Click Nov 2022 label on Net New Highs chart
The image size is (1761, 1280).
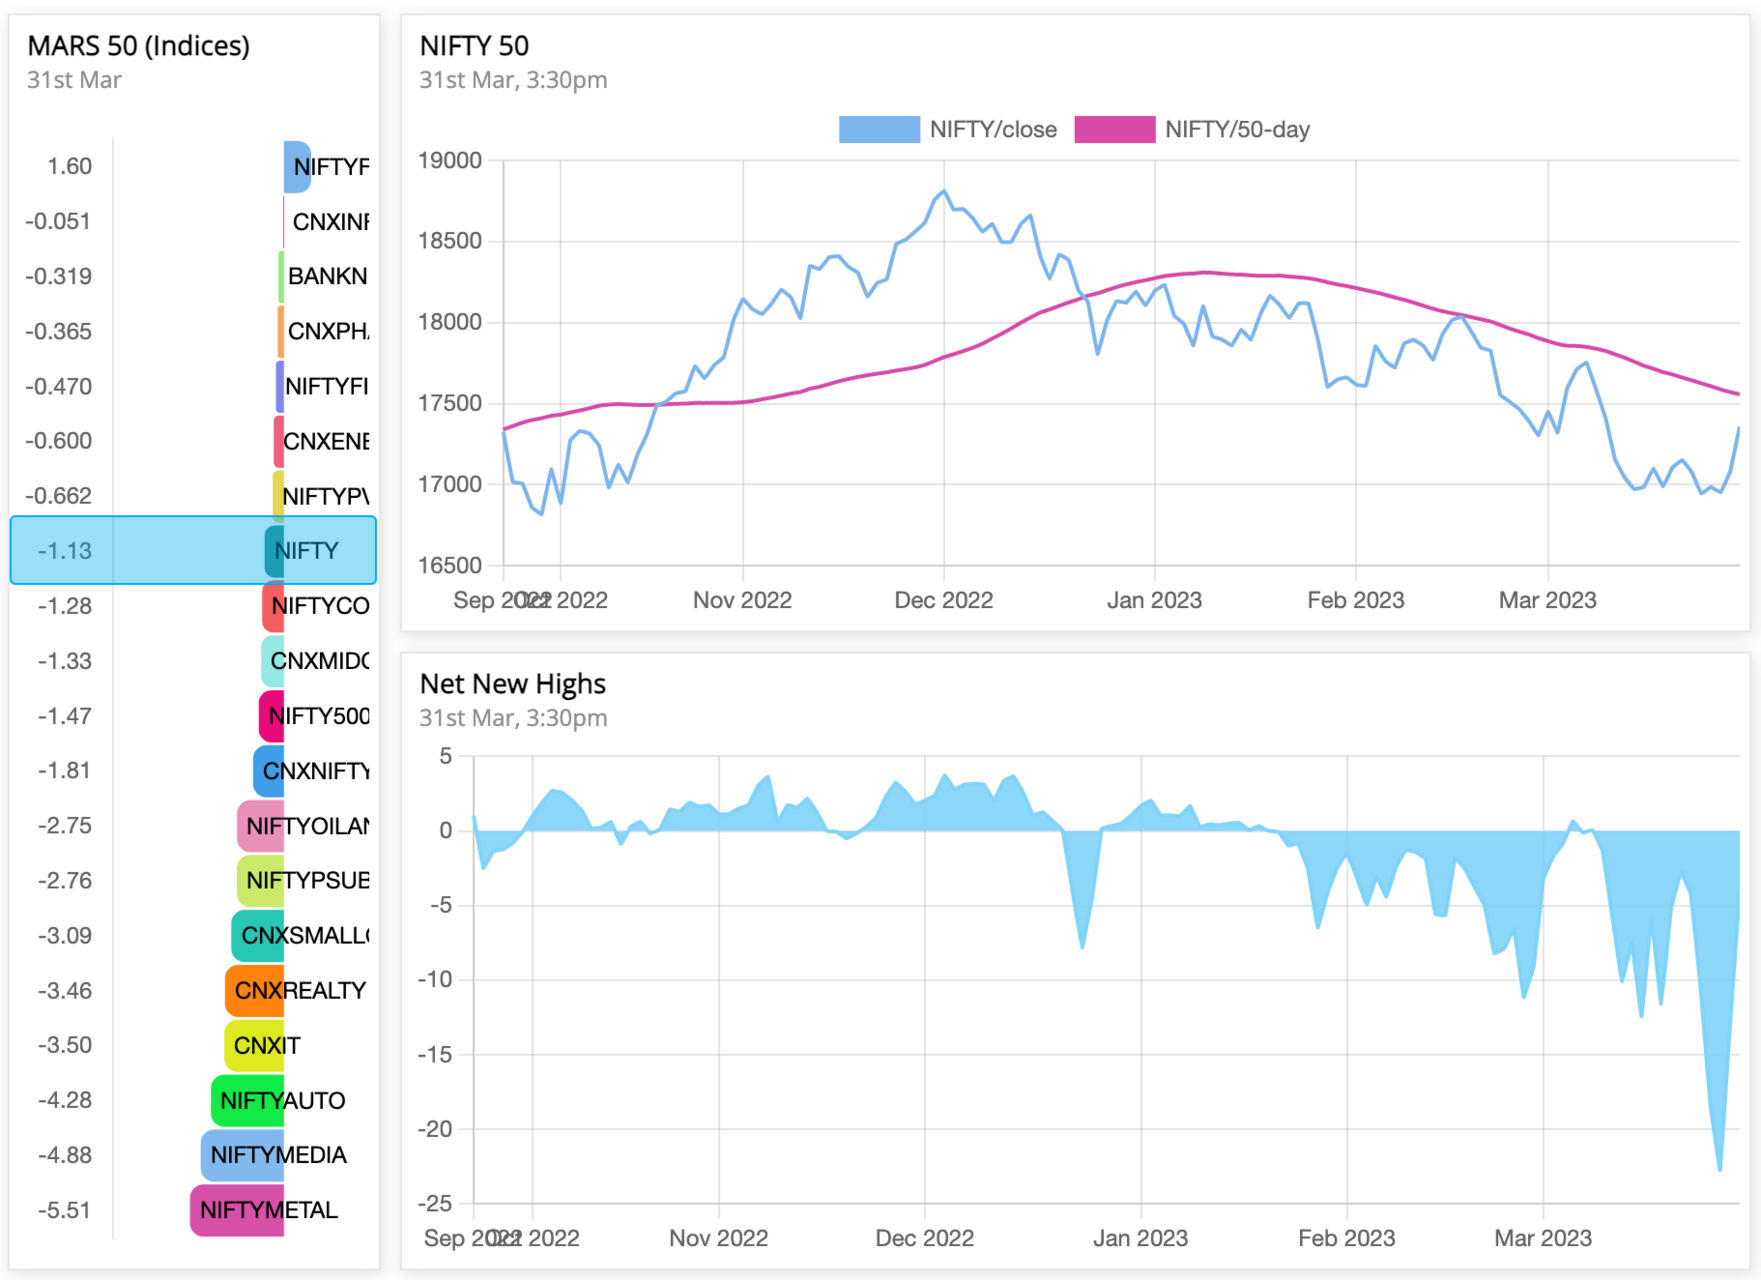(719, 1238)
